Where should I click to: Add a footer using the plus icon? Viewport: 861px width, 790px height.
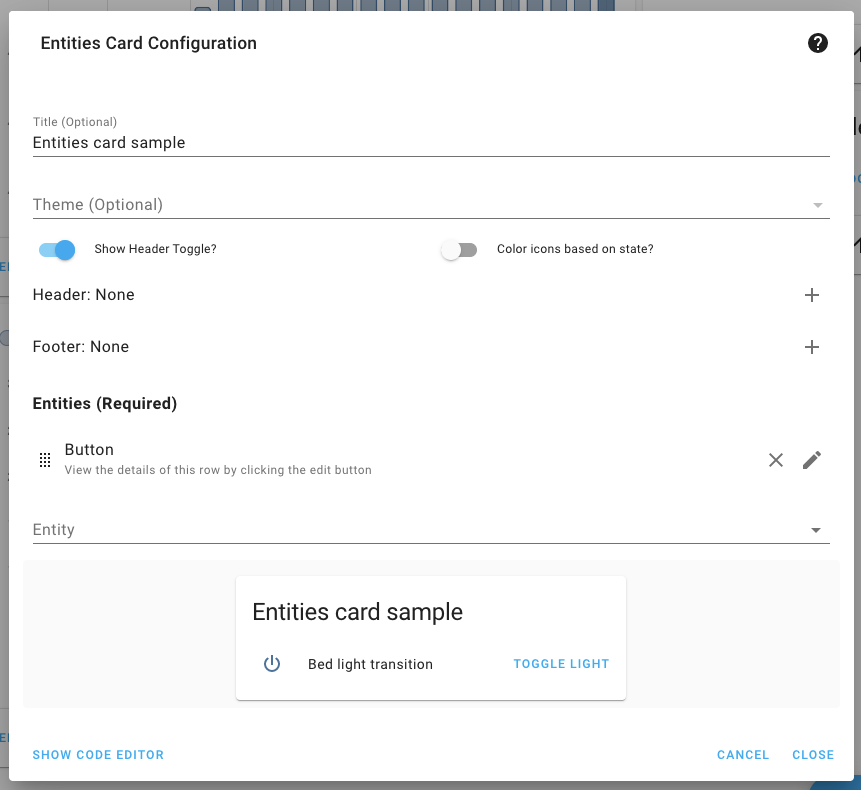[812, 347]
